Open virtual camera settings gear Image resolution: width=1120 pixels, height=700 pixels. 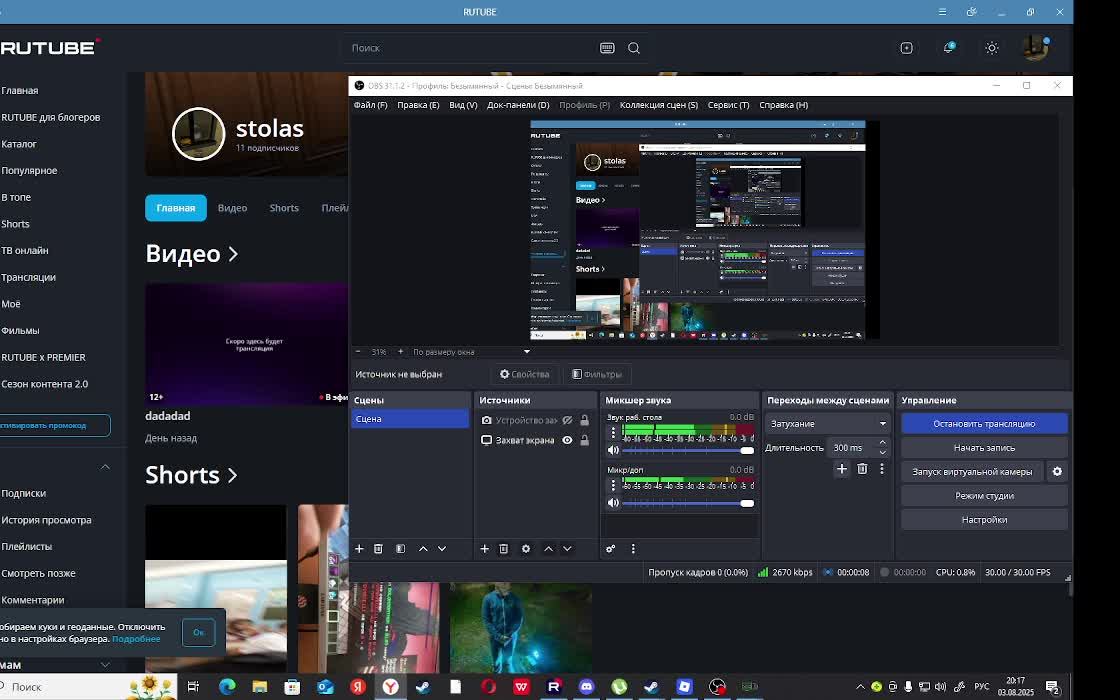1057,472
